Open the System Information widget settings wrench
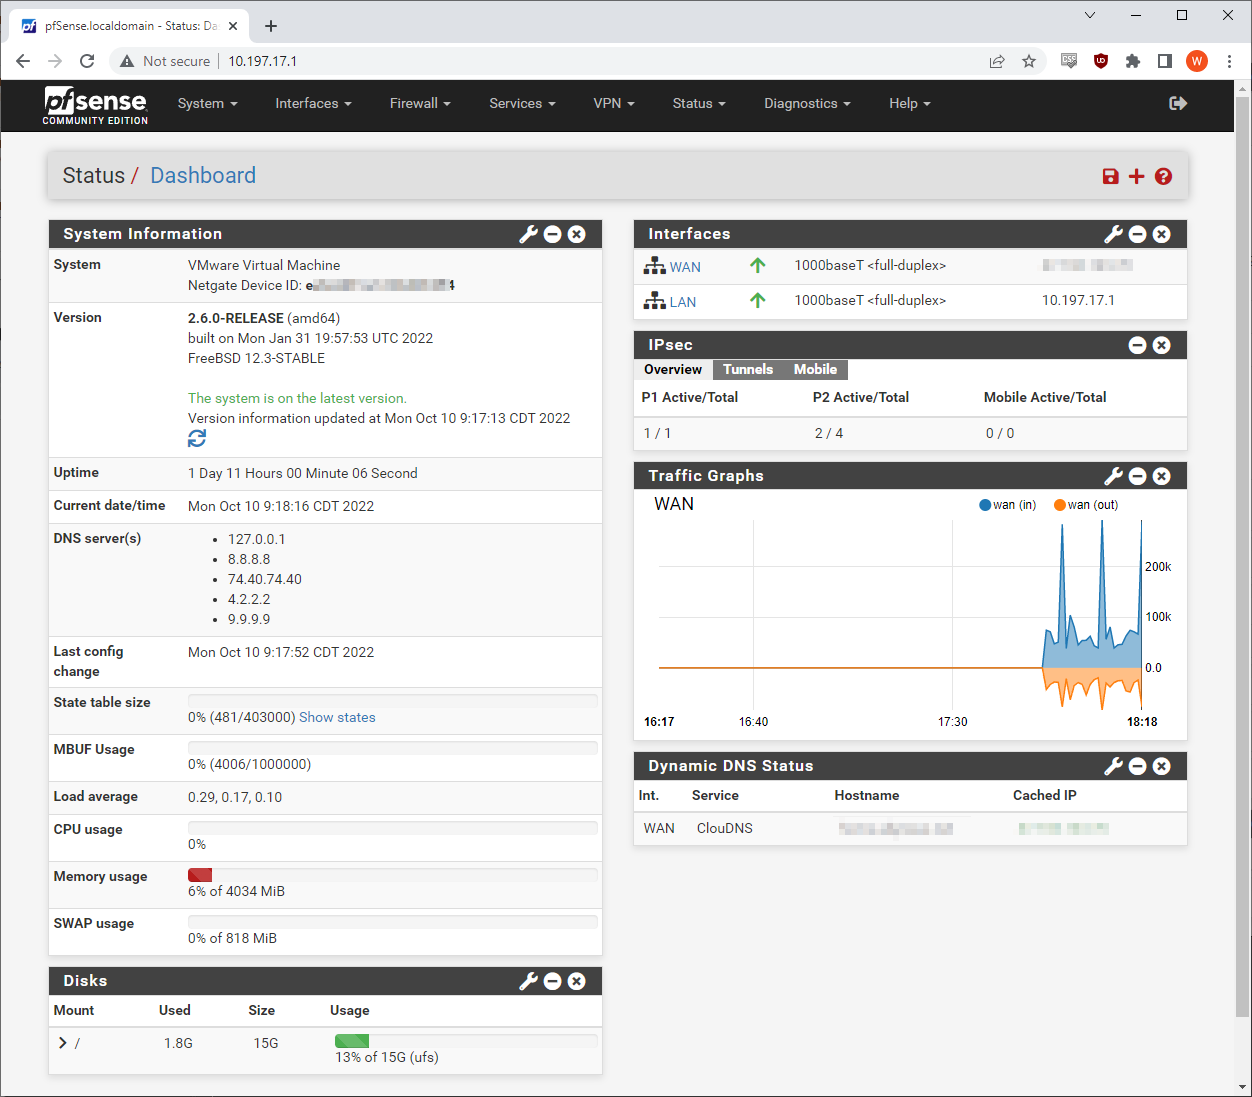 point(528,234)
